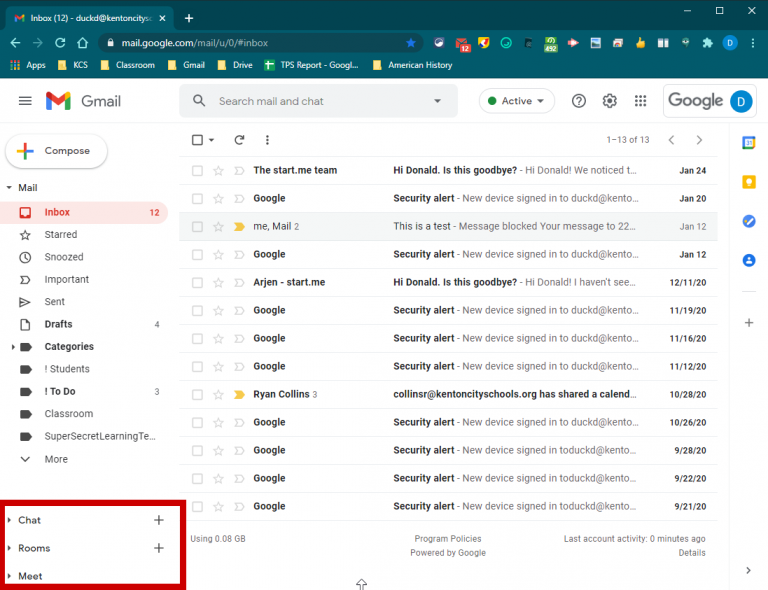The width and height of the screenshot is (768, 590).
Task: Check the Google email dated 9/21/20
Action: pos(197,506)
